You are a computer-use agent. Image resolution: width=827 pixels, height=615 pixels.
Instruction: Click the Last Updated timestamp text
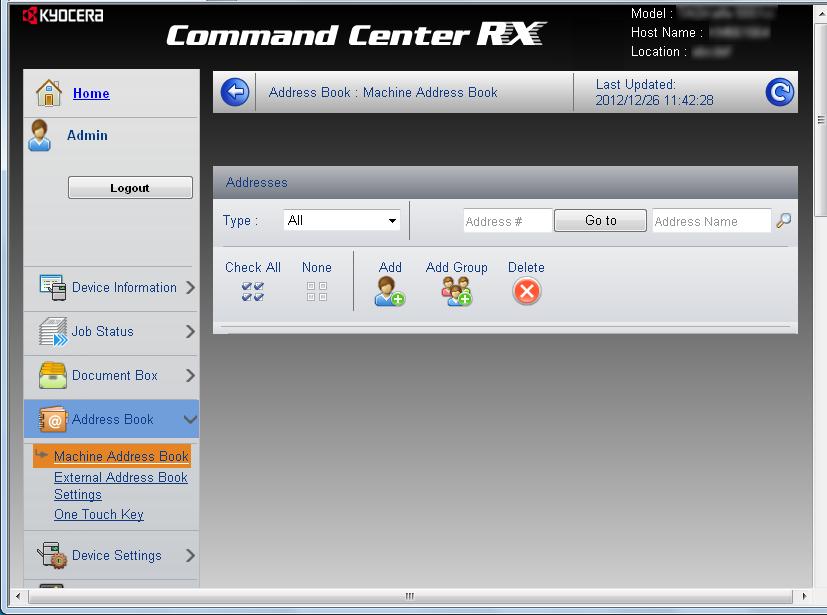click(x=654, y=92)
